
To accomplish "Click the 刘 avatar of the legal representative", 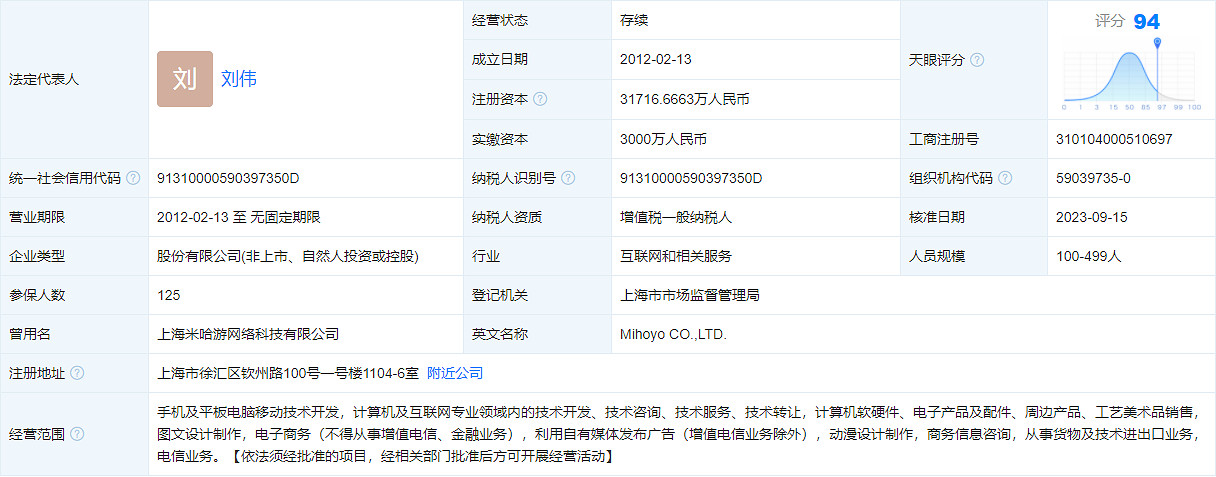I will 185,79.
